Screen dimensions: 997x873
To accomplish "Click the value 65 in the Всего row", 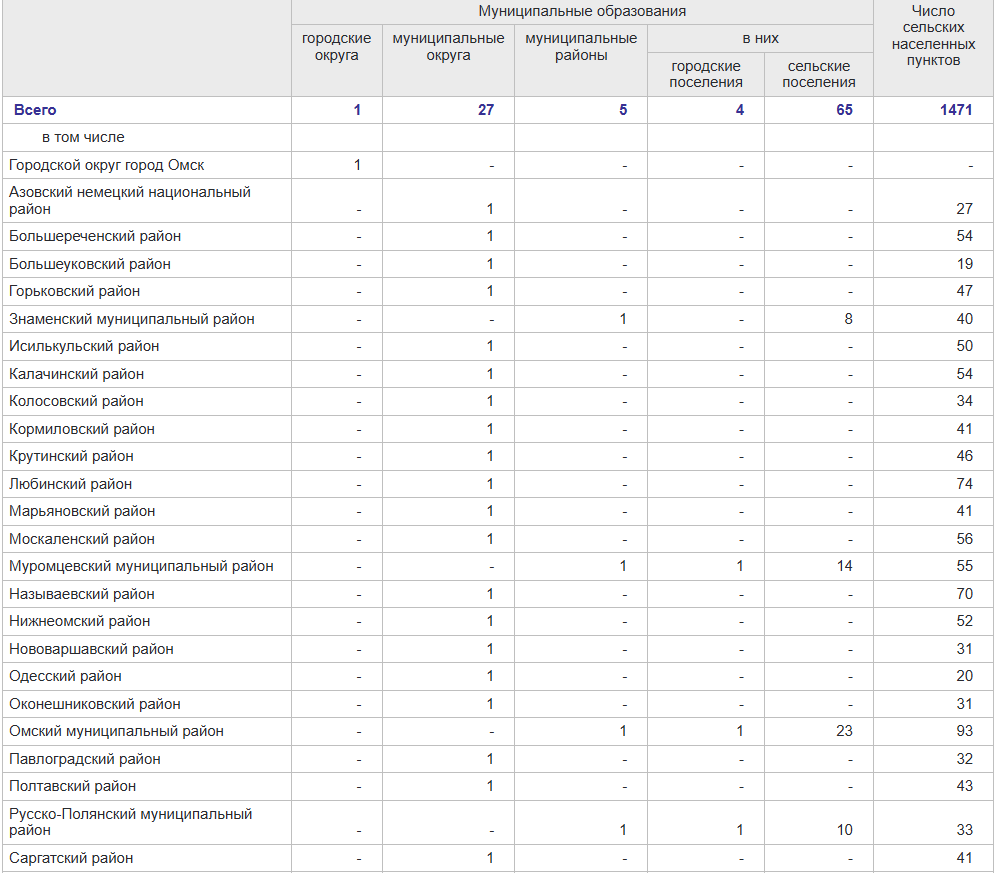I will [844, 110].
